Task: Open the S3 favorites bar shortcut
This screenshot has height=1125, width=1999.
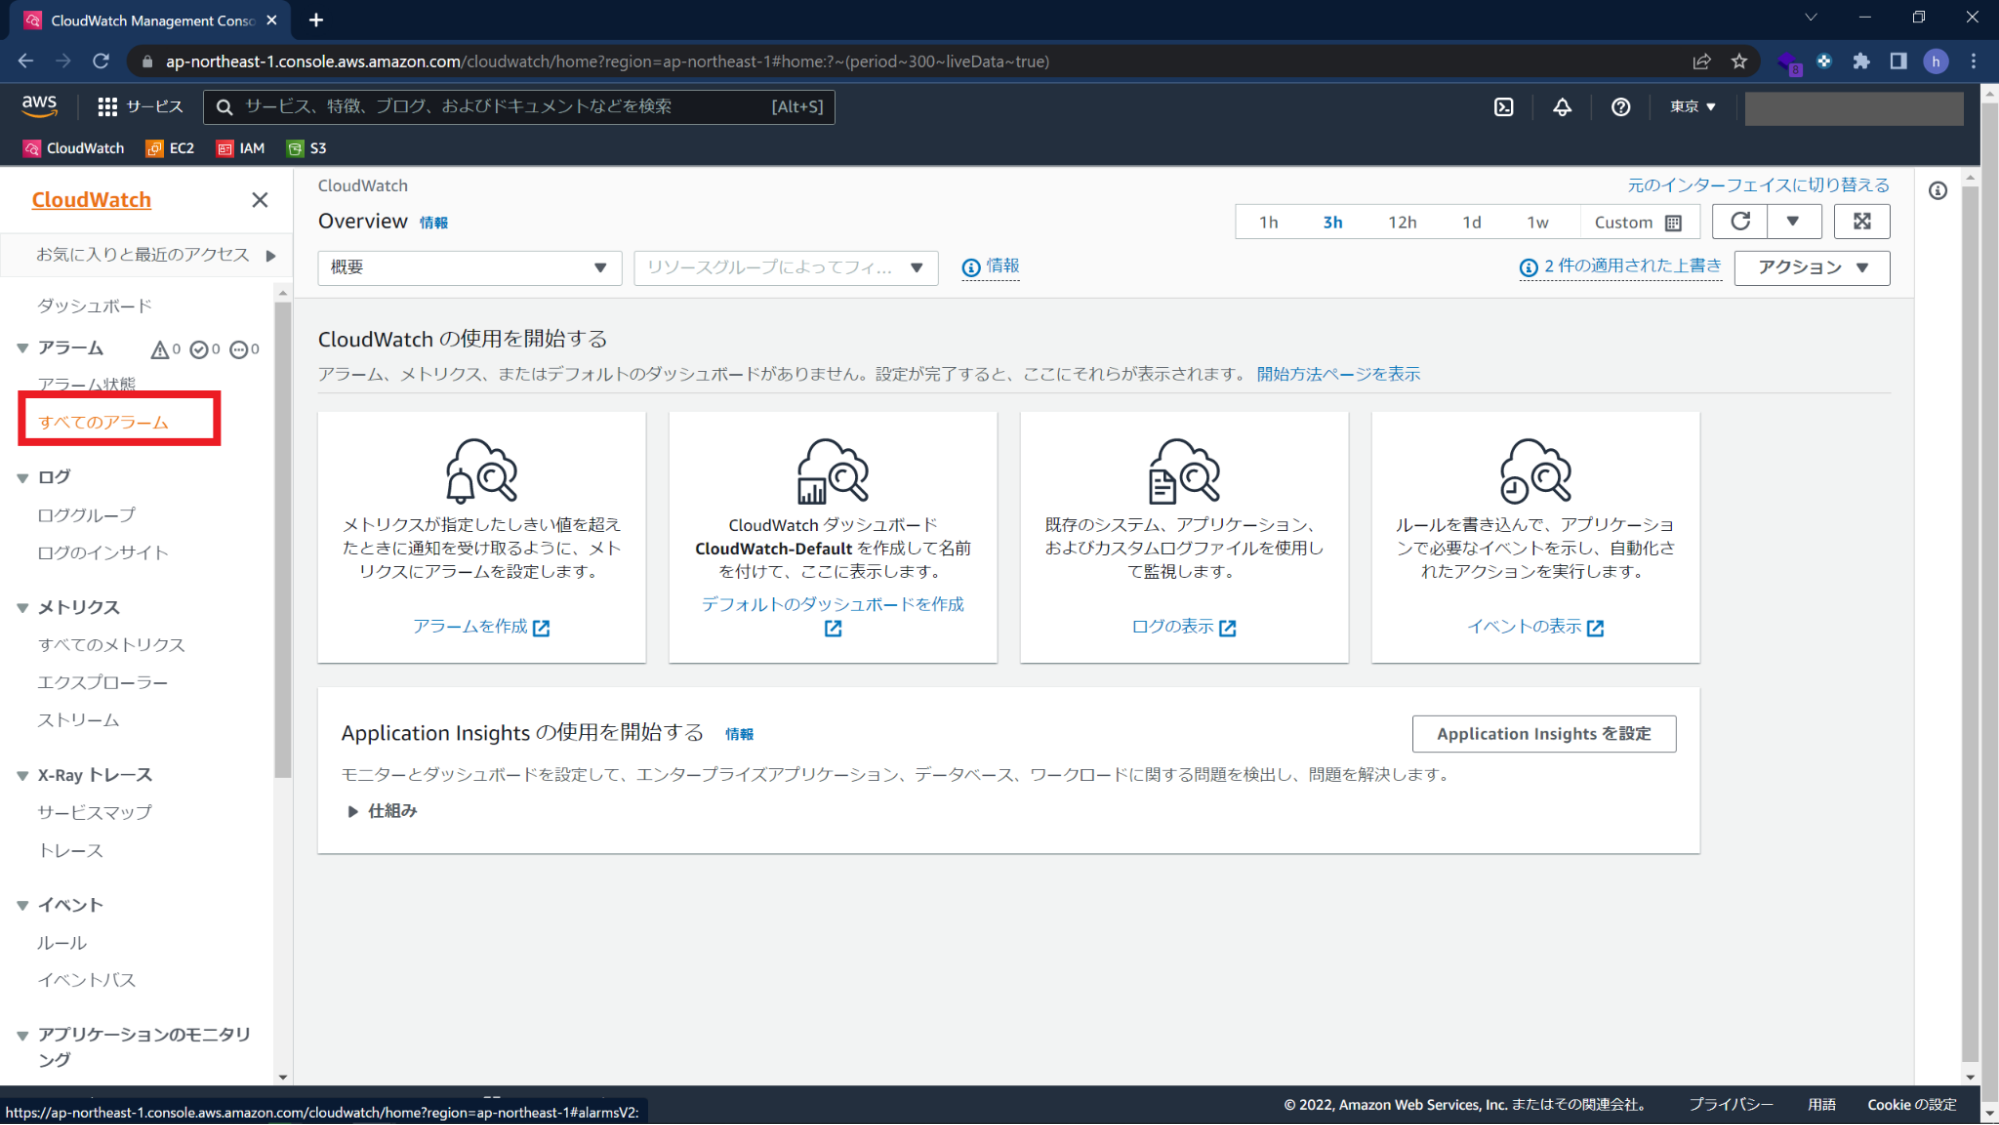Action: tap(307, 148)
